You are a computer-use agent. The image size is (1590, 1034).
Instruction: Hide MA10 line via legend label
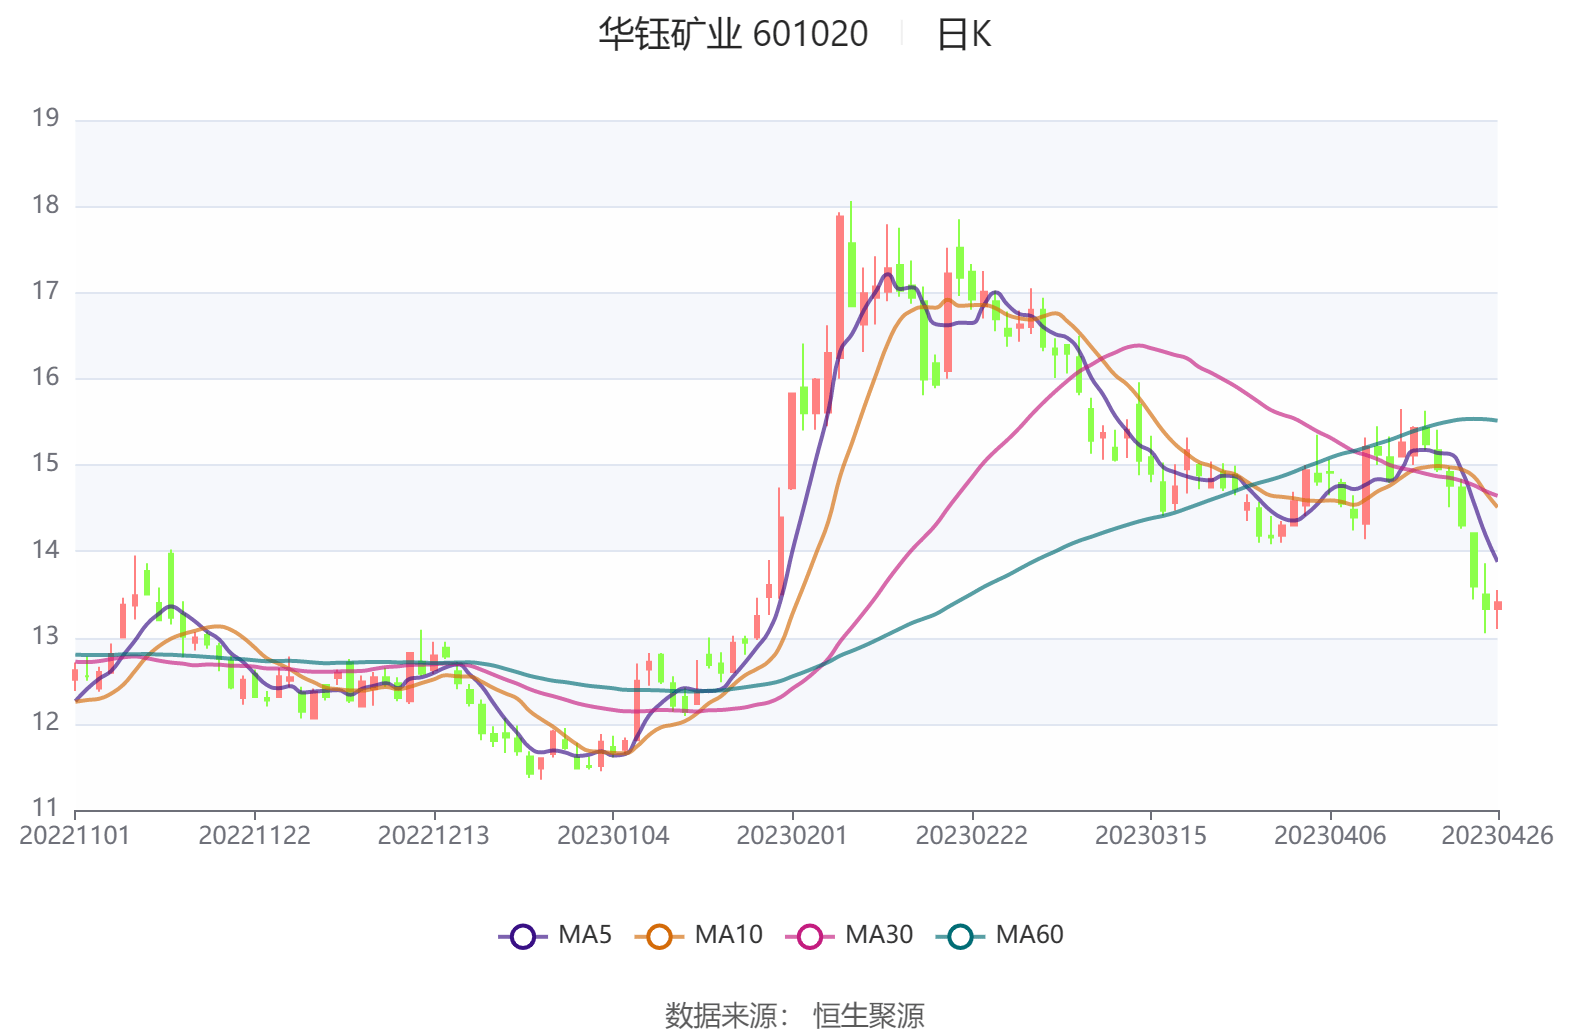click(728, 935)
